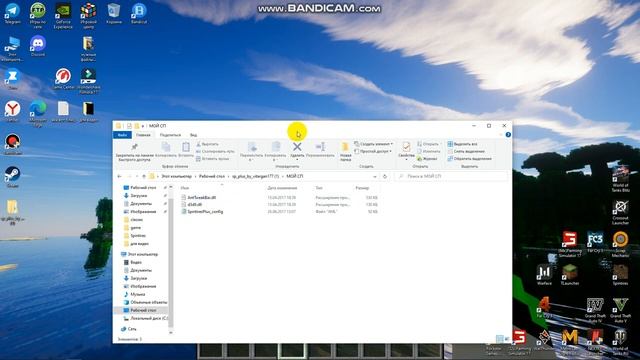
Task: Switch to the Home (Главная) ribbon tab
Action: (143, 135)
